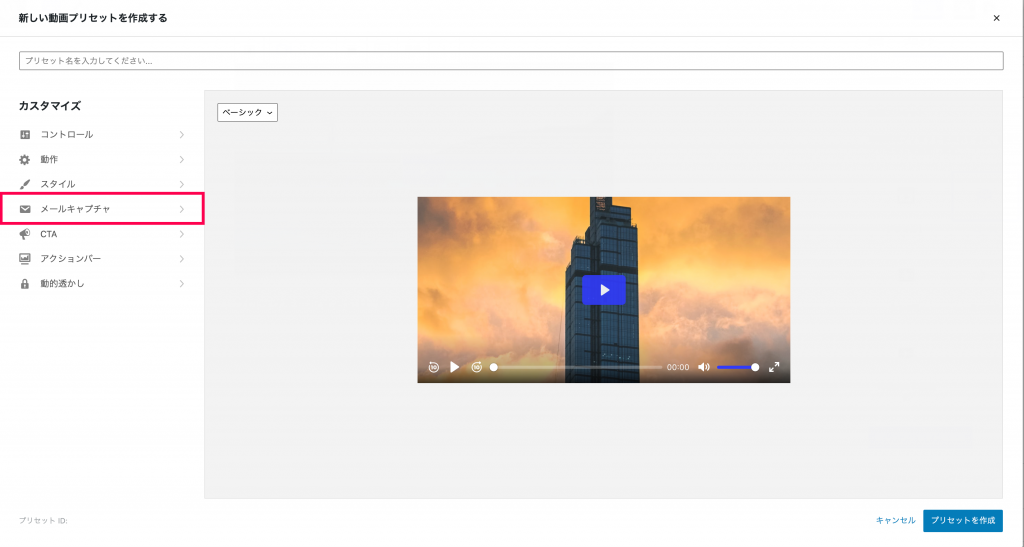Click the カスタマイズ heading
Viewport: 1024px width, 547px height.
50,106
